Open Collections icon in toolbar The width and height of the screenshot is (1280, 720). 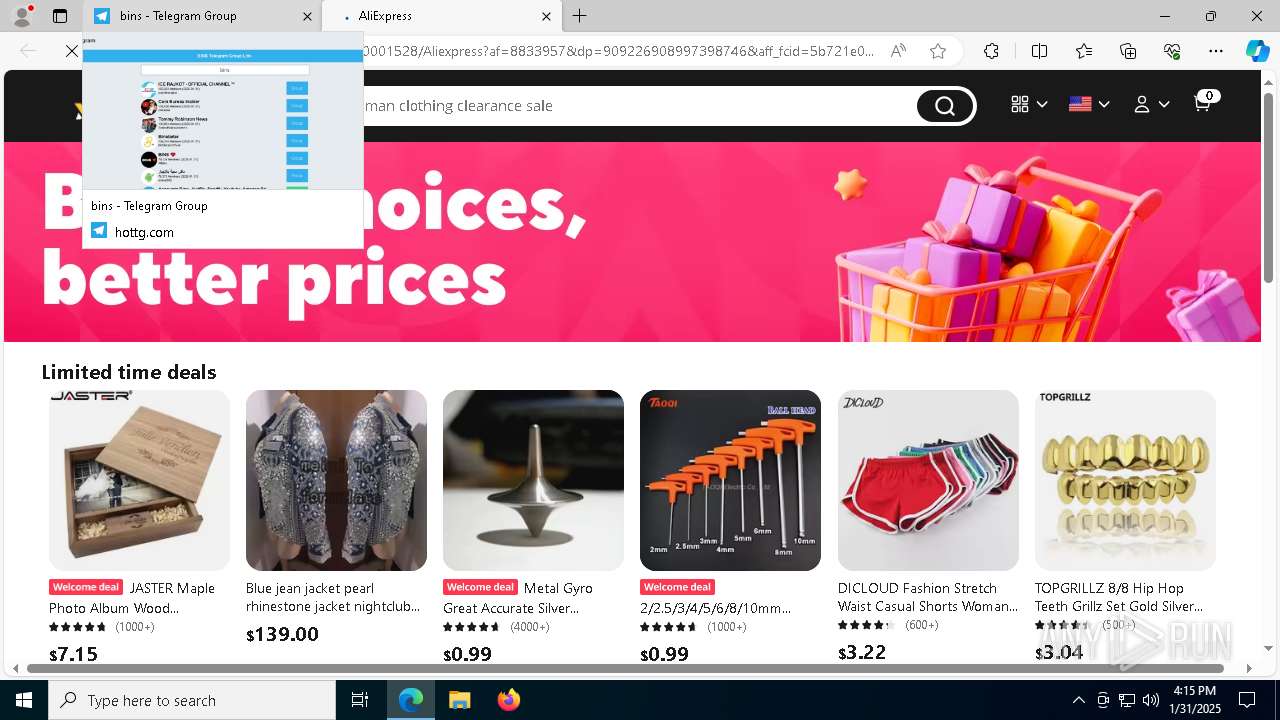click(1128, 51)
